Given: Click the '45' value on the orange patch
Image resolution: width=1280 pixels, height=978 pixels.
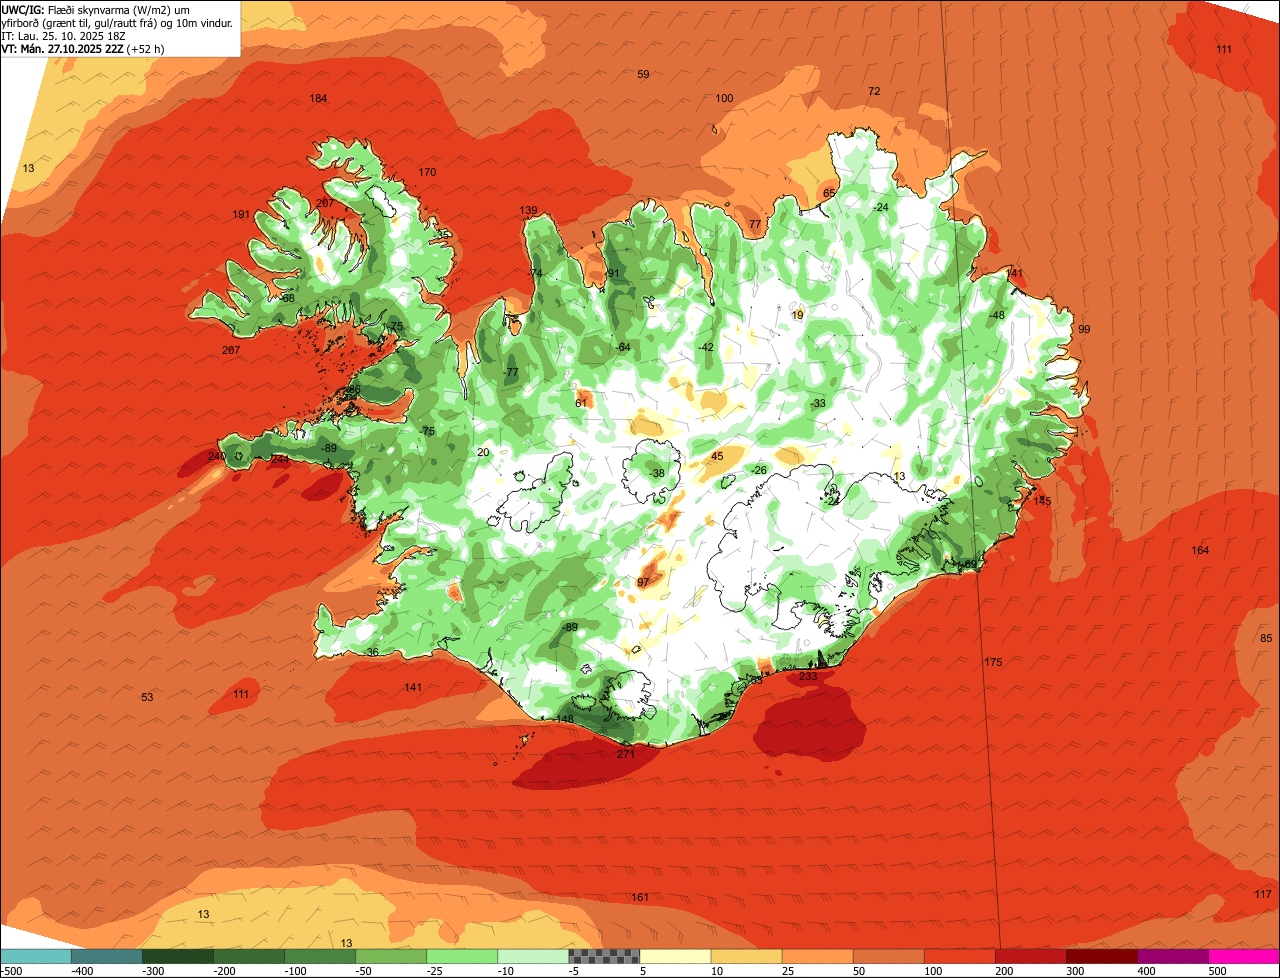Looking at the screenshot, I should click(716, 456).
